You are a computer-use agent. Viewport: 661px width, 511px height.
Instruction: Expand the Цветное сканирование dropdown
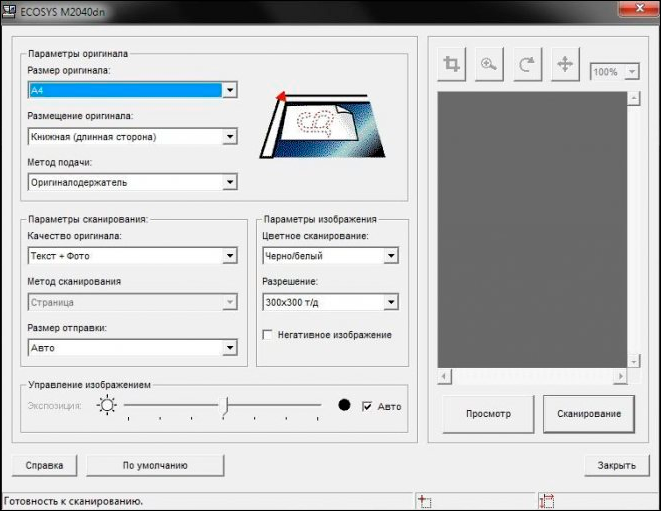[391, 256]
